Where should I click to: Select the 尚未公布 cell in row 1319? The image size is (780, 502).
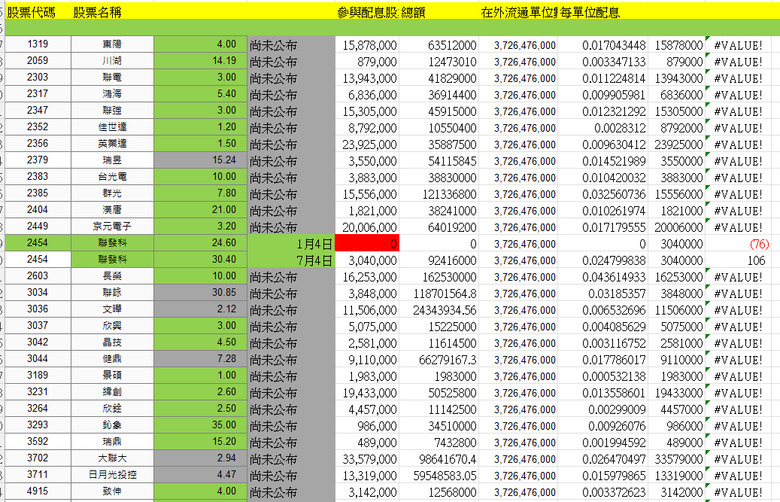(291, 45)
